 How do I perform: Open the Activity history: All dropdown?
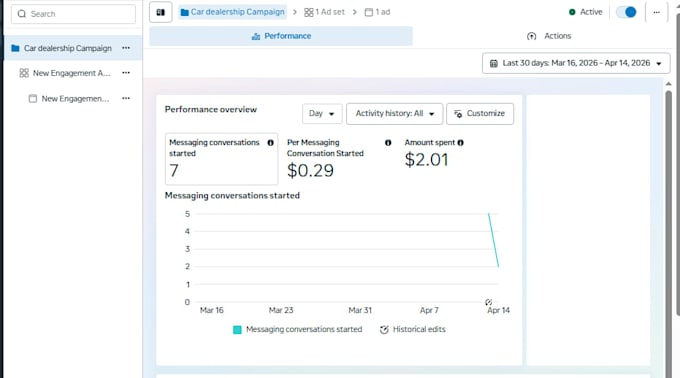394,114
